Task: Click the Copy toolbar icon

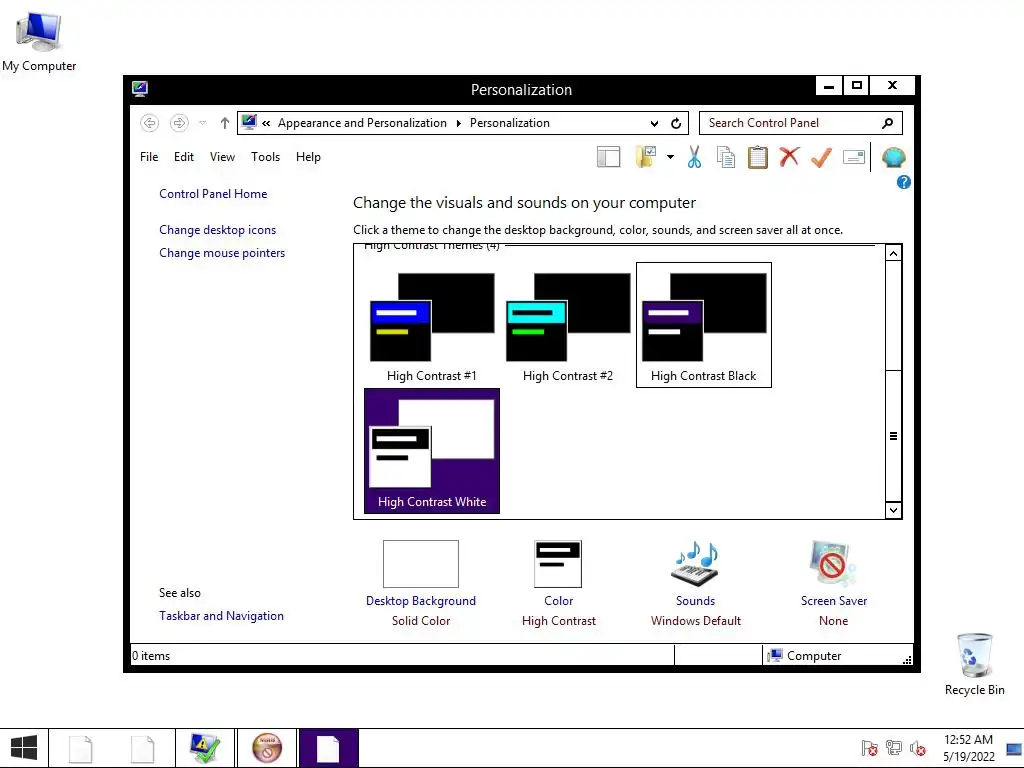Action: coord(726,157)
